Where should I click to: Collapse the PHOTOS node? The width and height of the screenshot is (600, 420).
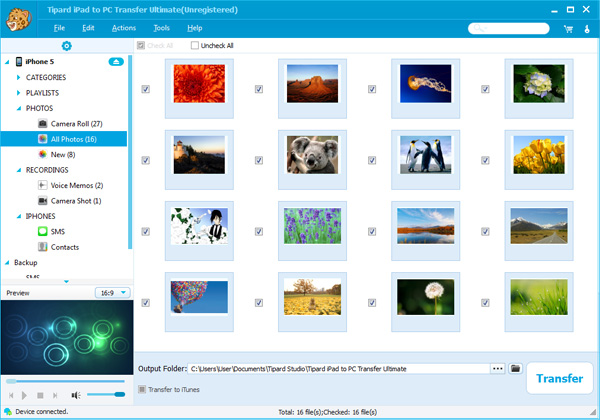click(x=19, y=109)
